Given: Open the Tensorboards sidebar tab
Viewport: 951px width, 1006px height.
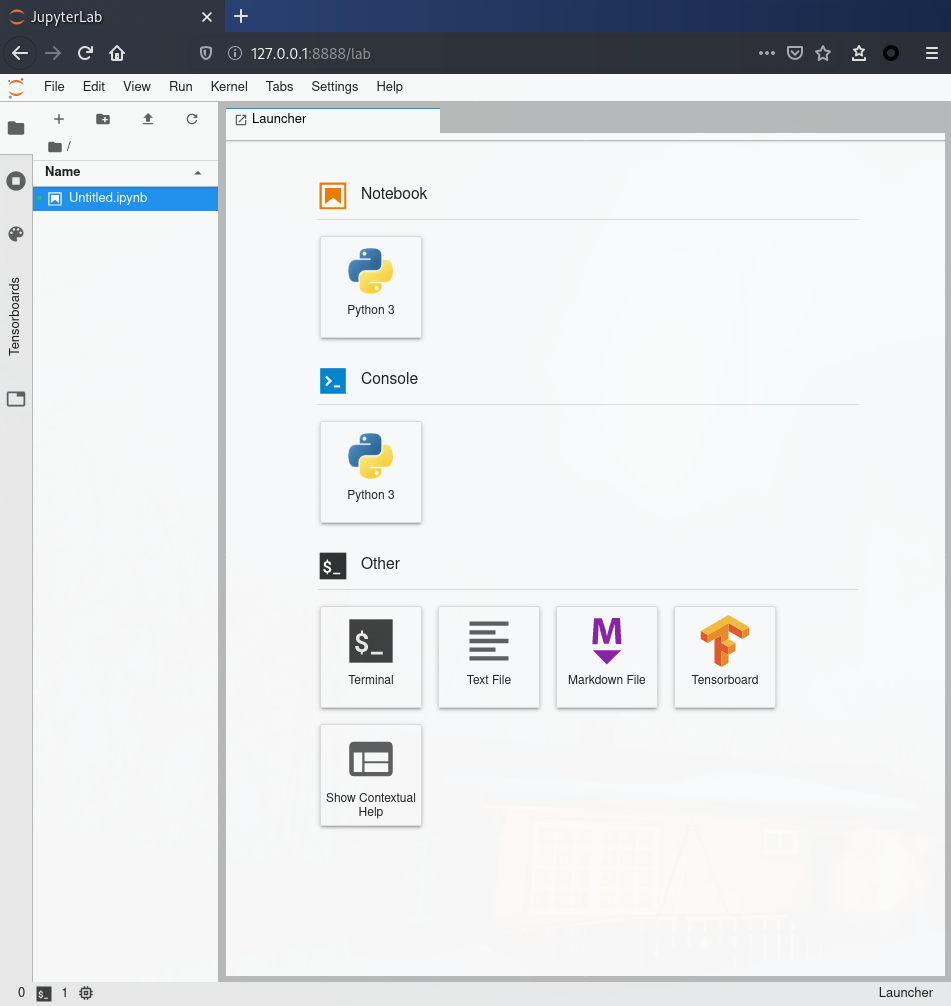Looking at the screenshot, I should point(14,316).
